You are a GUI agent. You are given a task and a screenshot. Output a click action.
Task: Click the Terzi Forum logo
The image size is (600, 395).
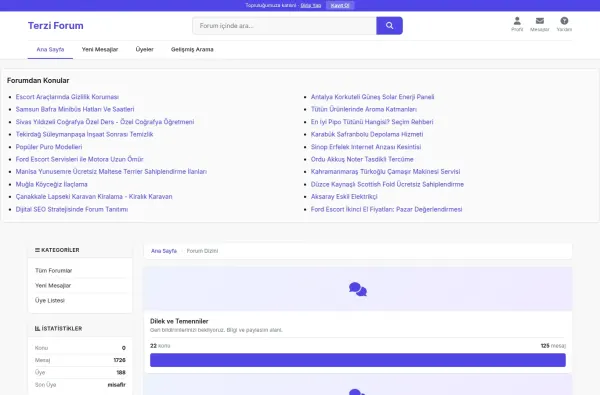click(55, 26)
